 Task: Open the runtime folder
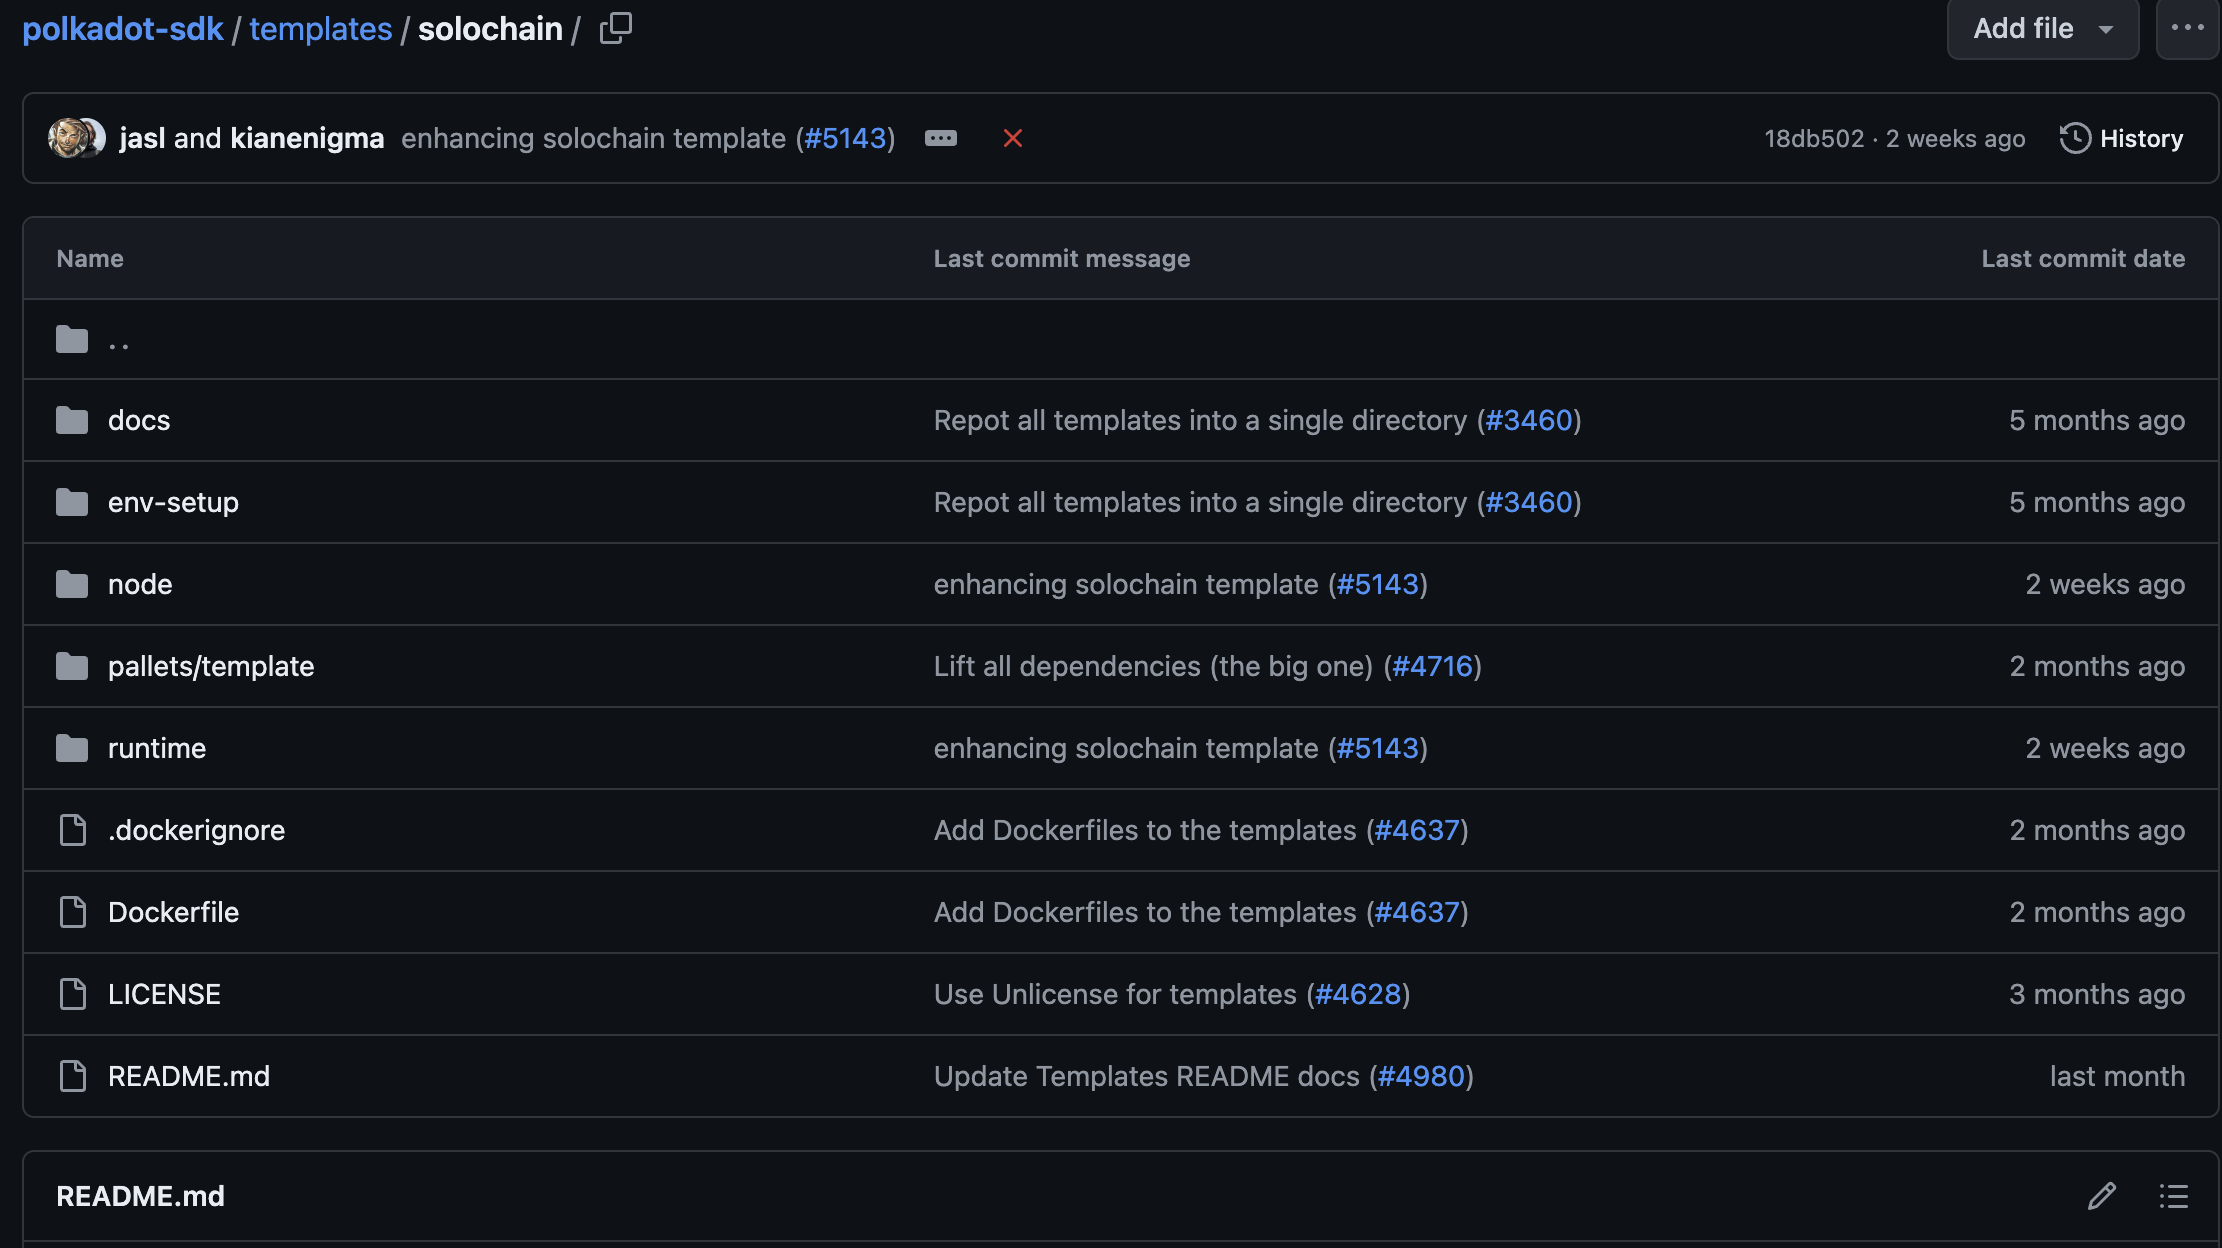point(157,748)
